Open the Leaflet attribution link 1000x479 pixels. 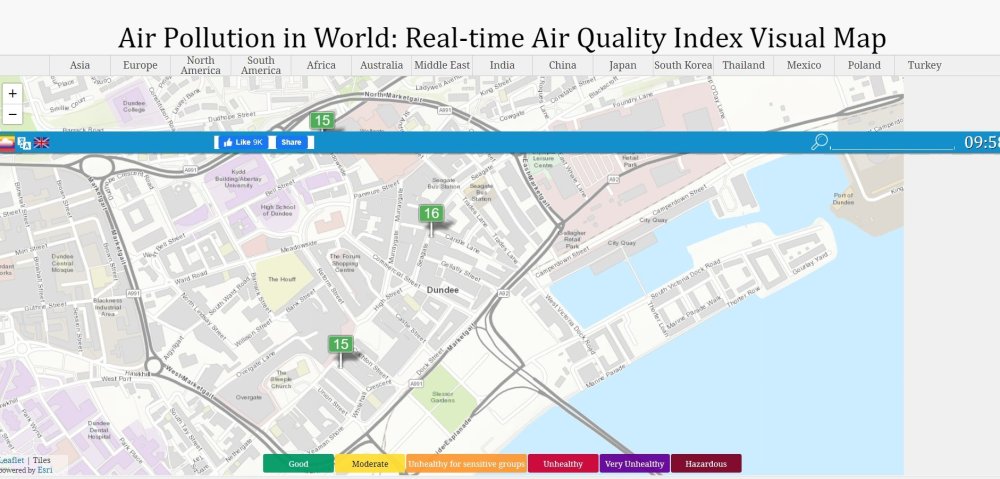(x=11, y=460)
